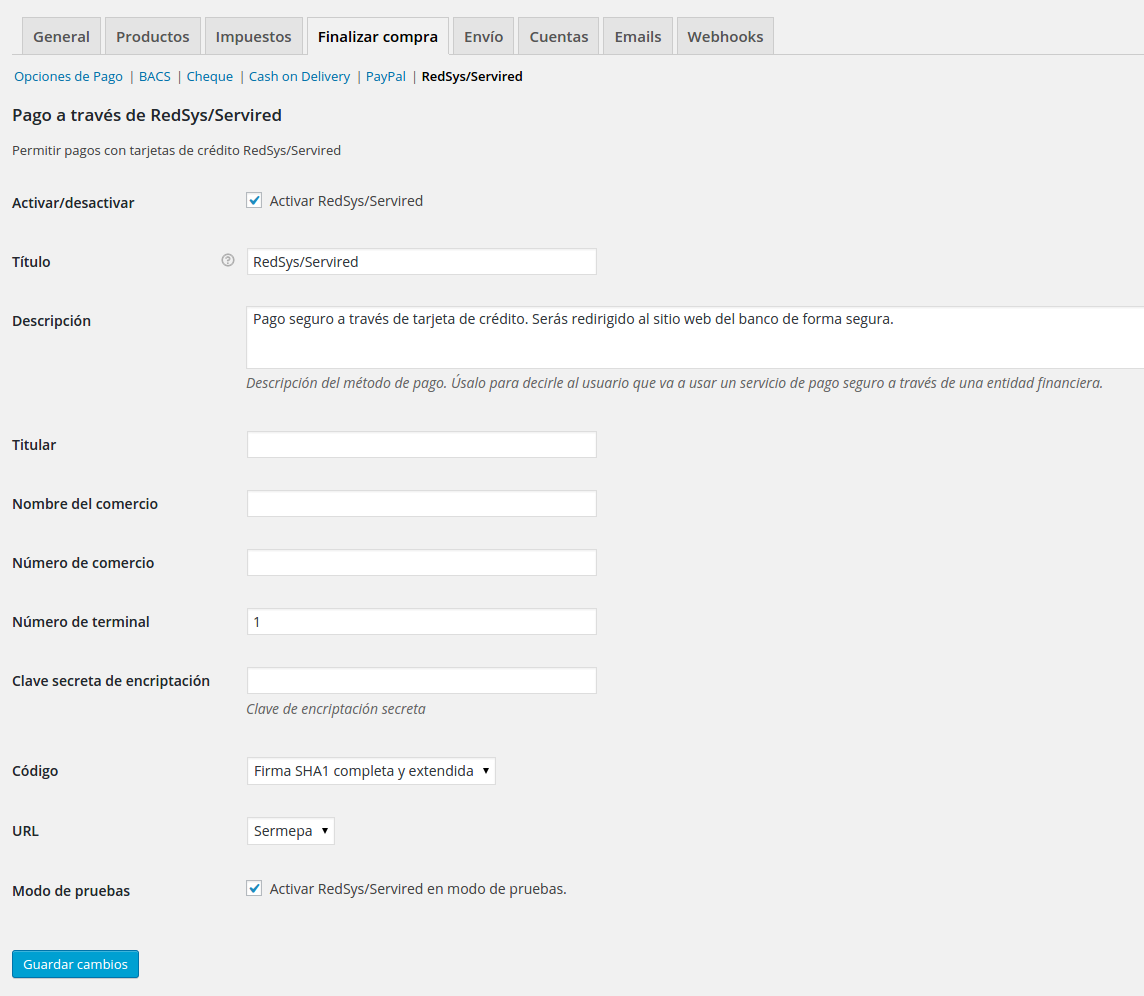
Task: Select the Finalizar compra tab
Action: pos(378,36)
